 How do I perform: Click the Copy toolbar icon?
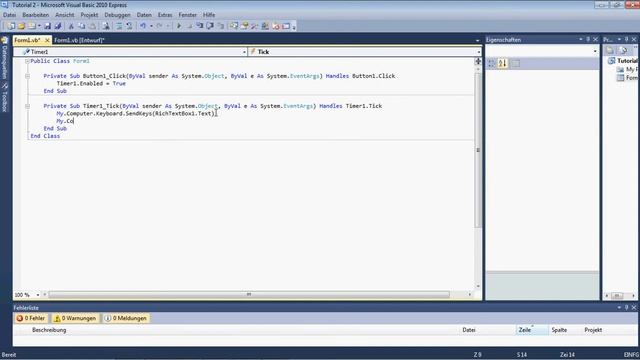point(82,26)
